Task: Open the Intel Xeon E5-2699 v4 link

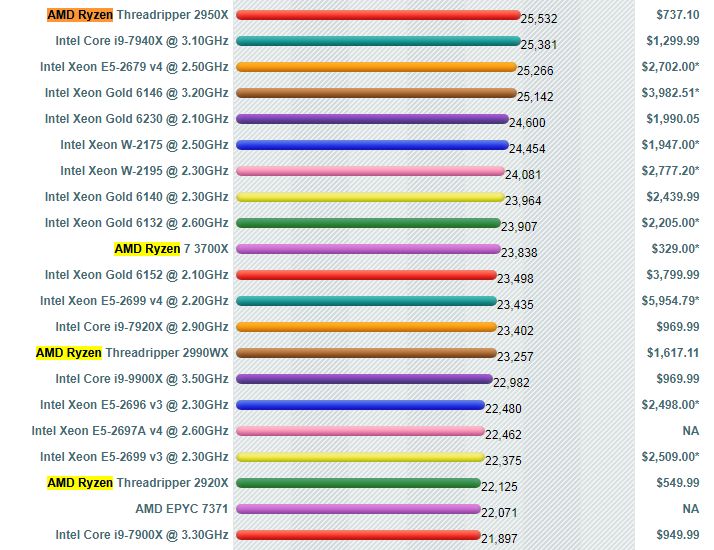Action: pos(134,301)
